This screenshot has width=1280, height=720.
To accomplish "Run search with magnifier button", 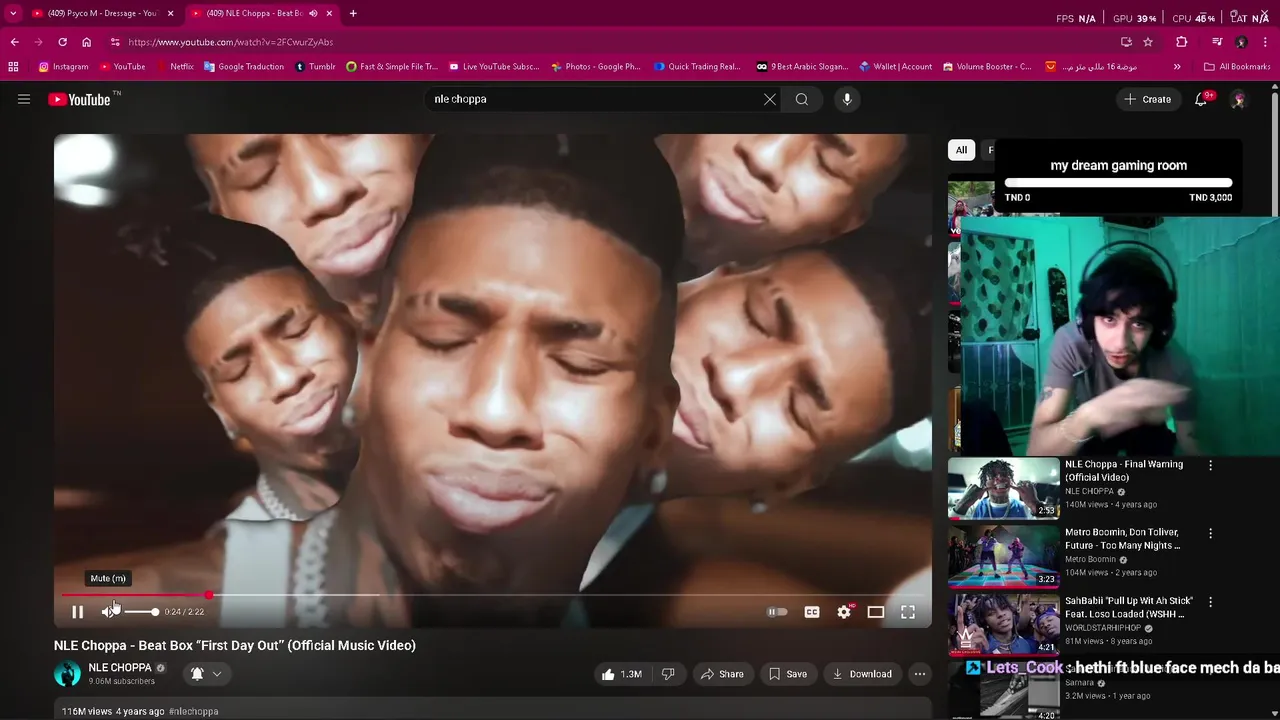I will [x=802, y=99].
